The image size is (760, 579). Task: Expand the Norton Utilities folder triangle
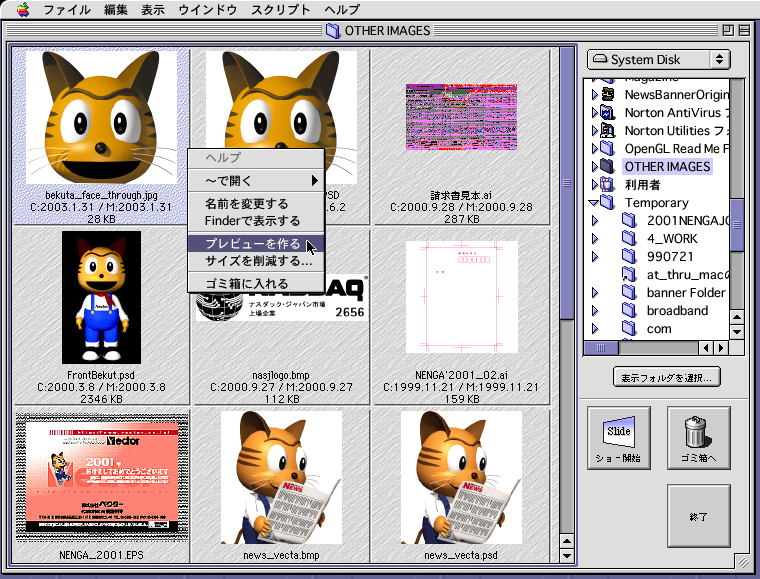click(x=595, y=130)
